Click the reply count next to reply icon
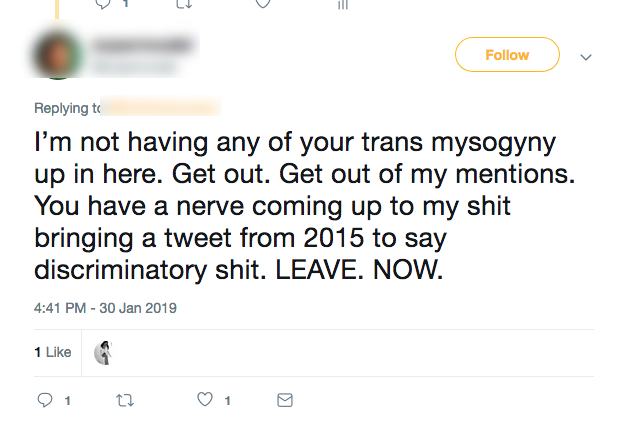 66,401
